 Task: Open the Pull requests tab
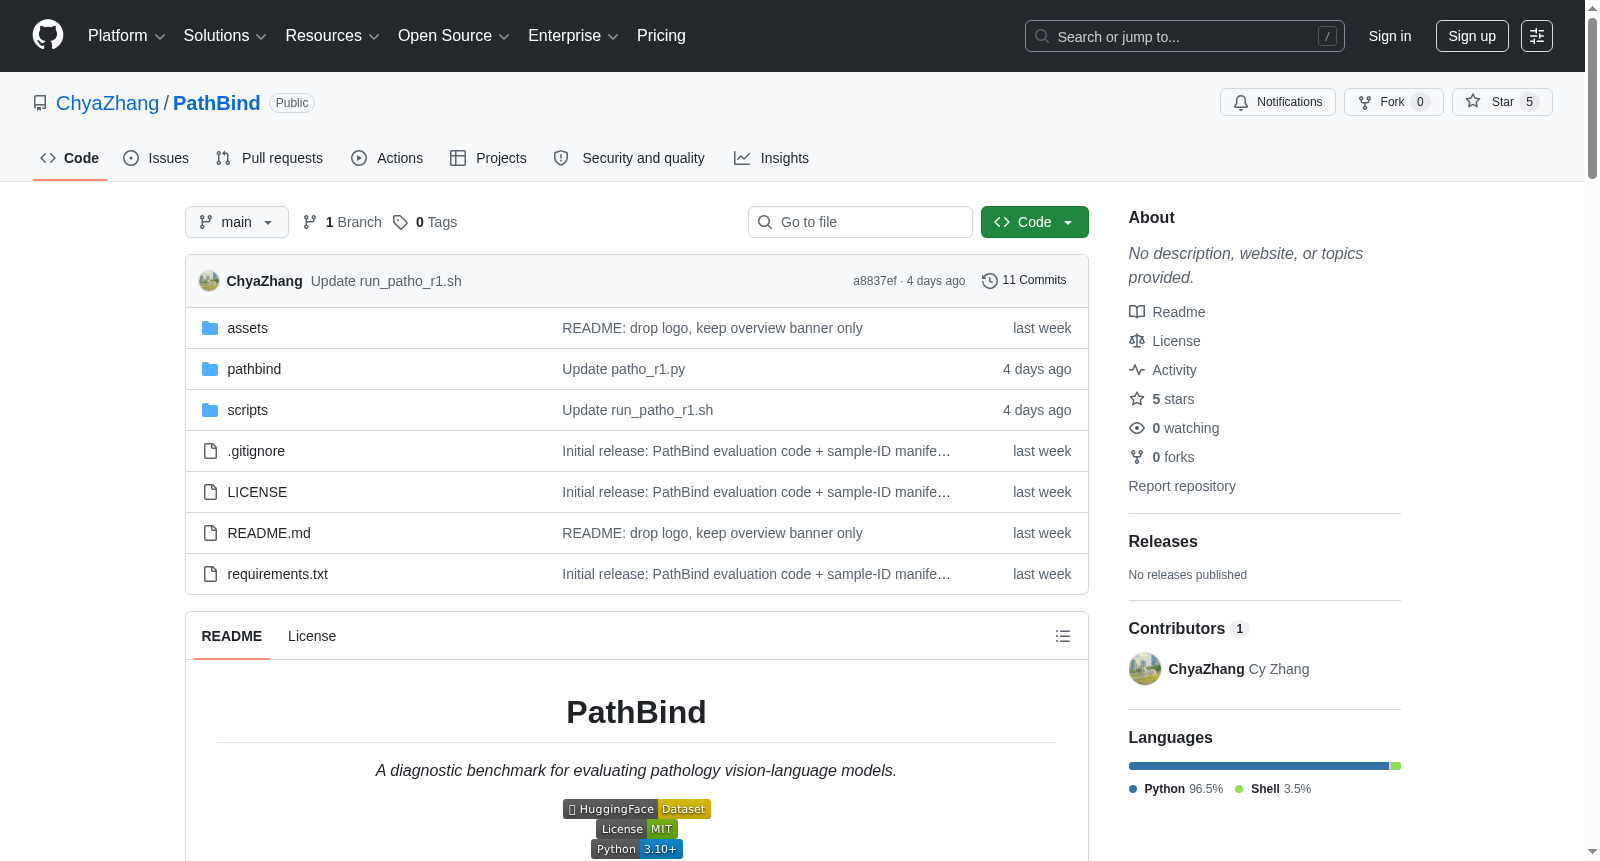point(269,158)
